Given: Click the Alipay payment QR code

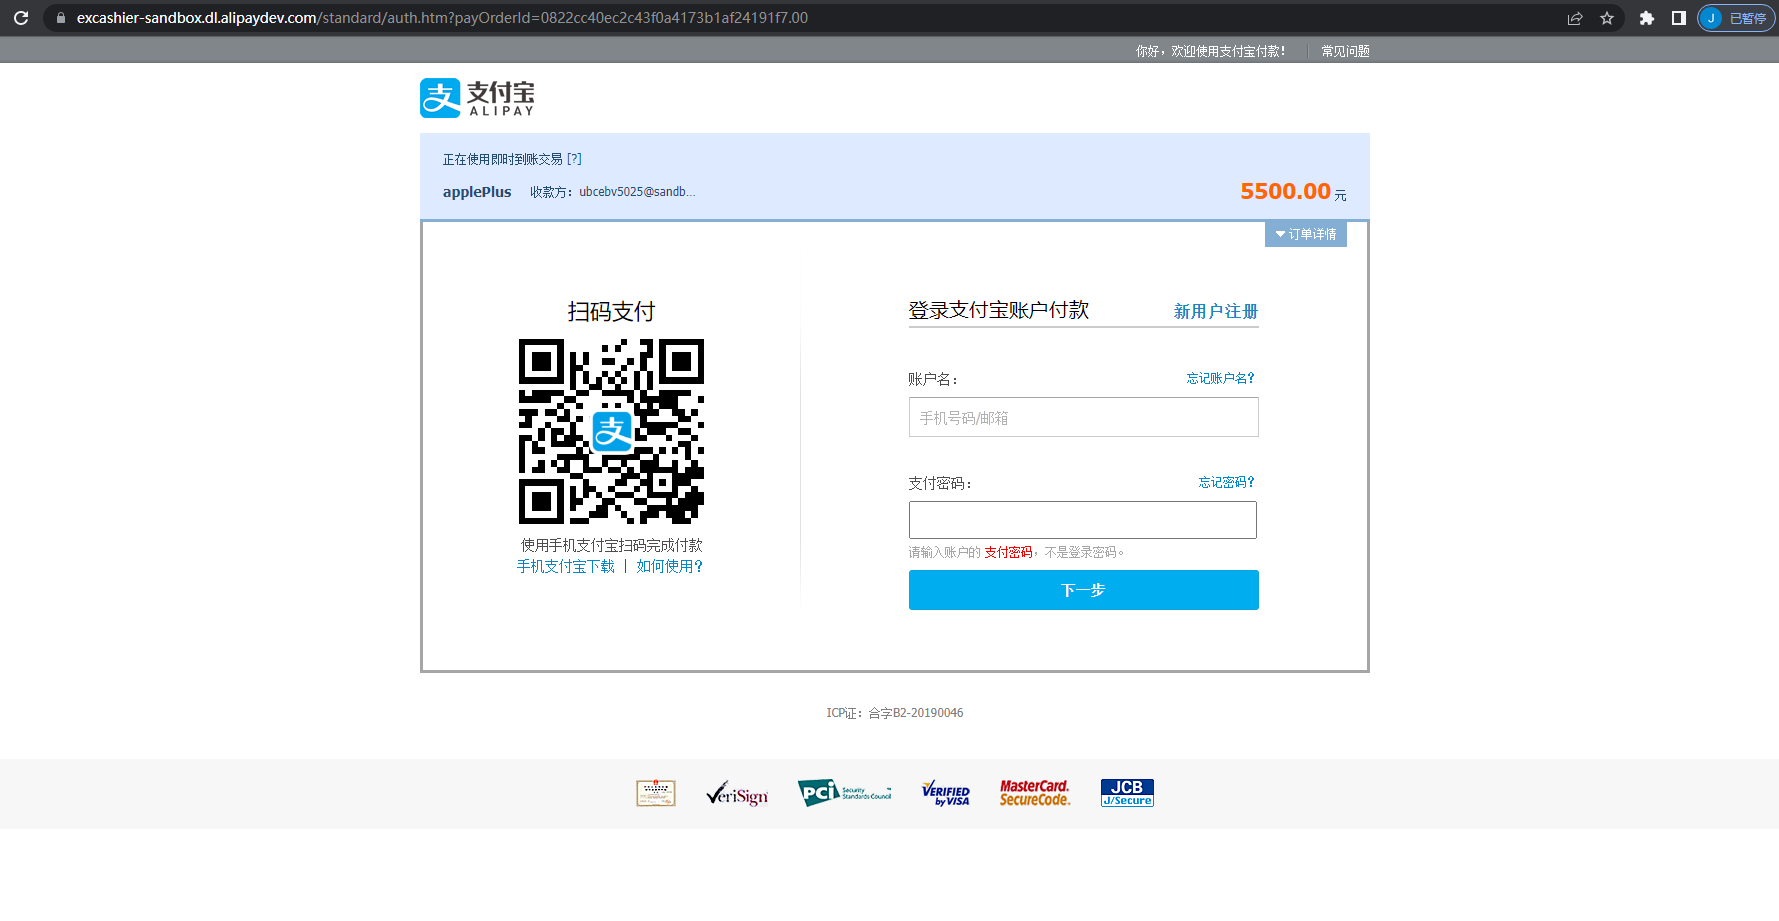Looking at the screenshot, I should (x=611, y=431).
